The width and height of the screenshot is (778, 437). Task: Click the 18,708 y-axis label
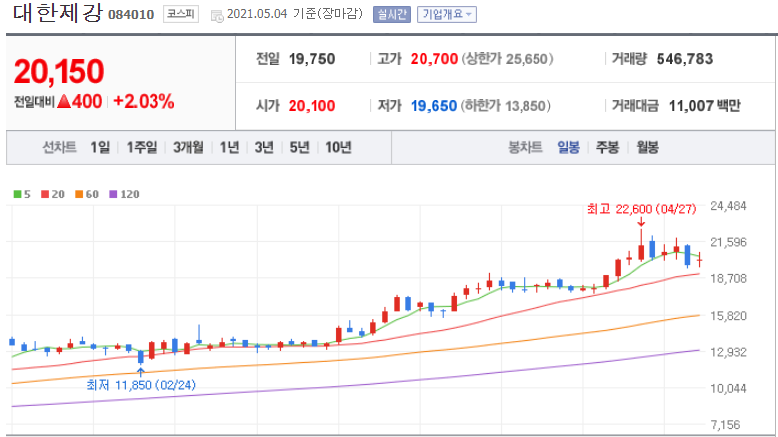point(728,278)
